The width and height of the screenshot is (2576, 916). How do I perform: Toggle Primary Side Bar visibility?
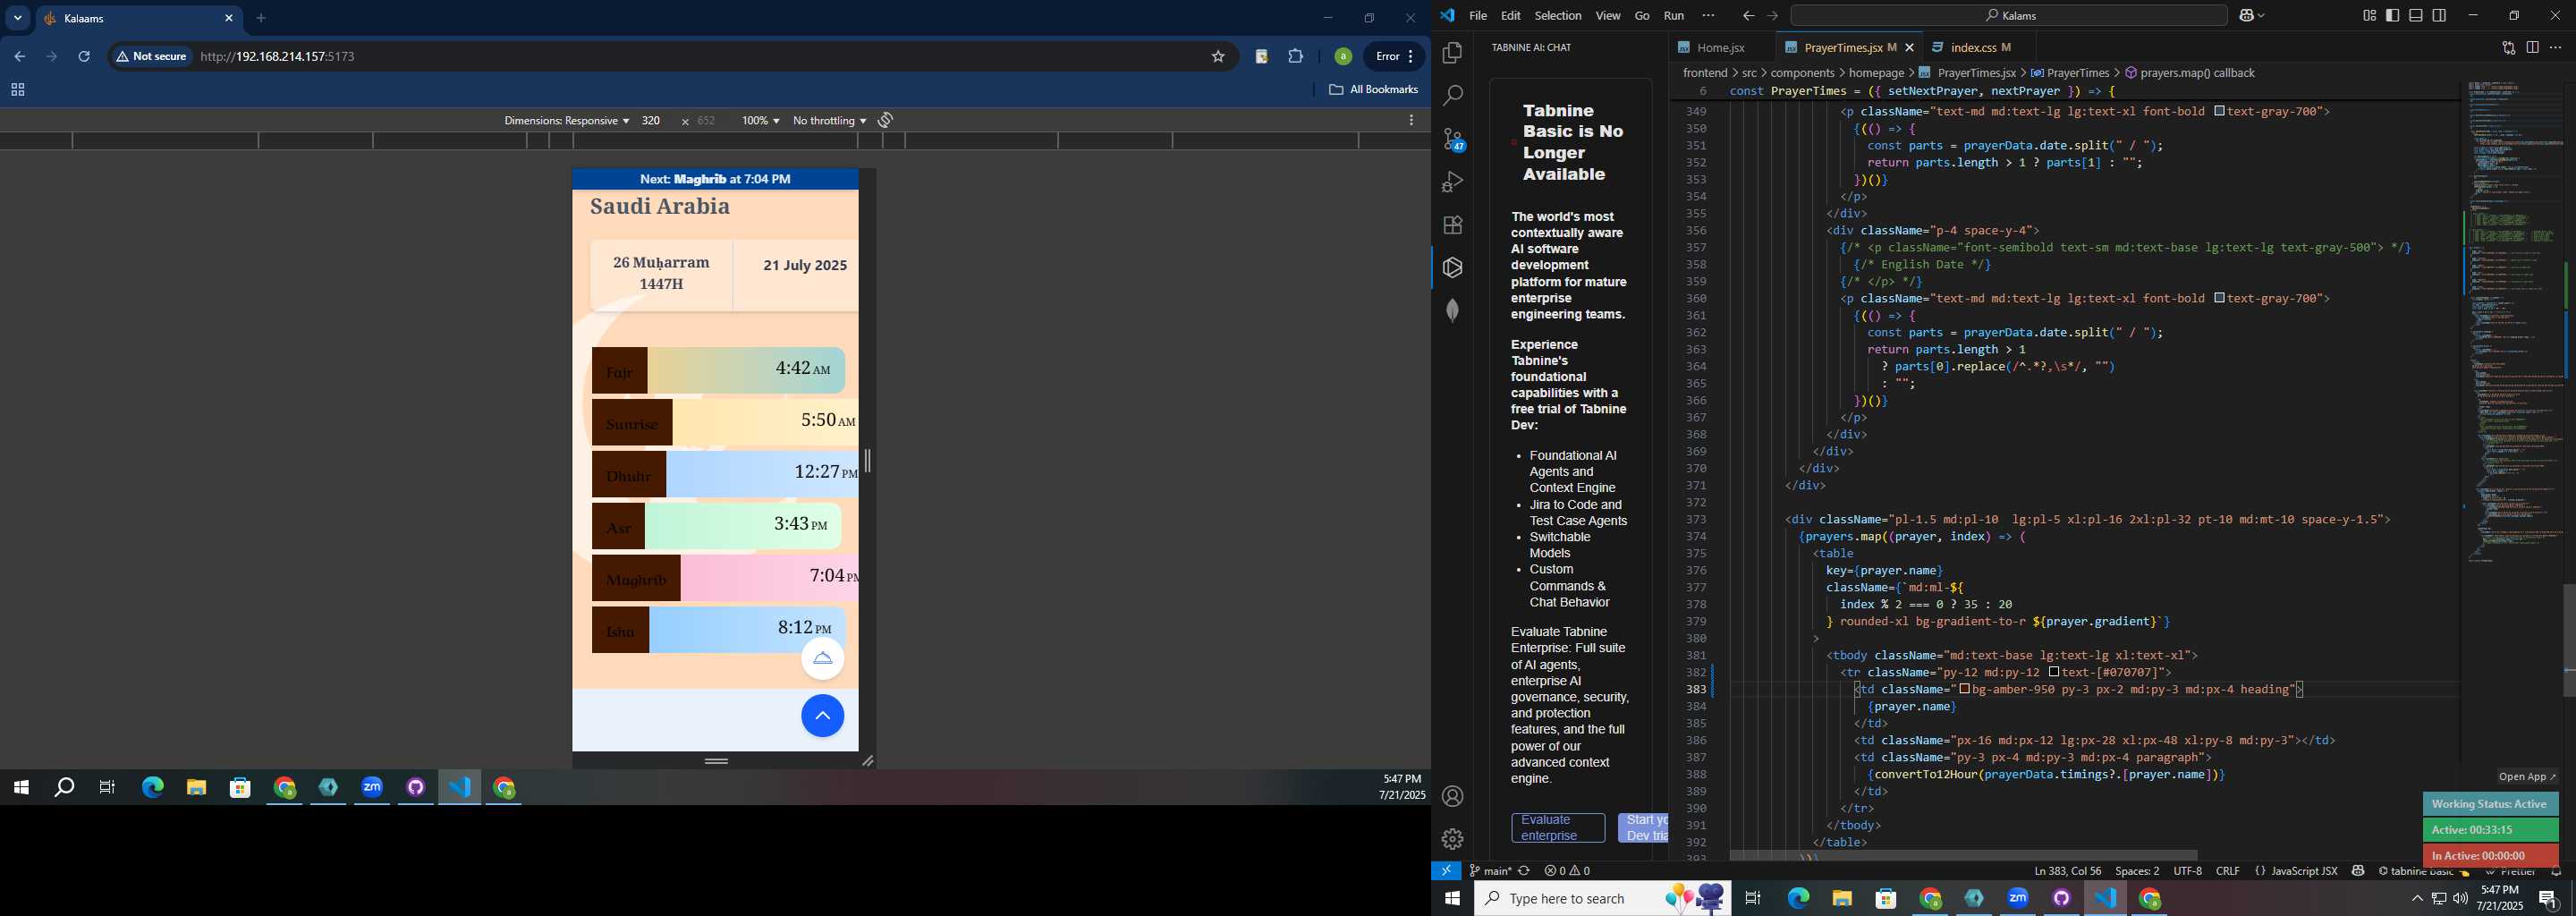[x=2393, y=16]
